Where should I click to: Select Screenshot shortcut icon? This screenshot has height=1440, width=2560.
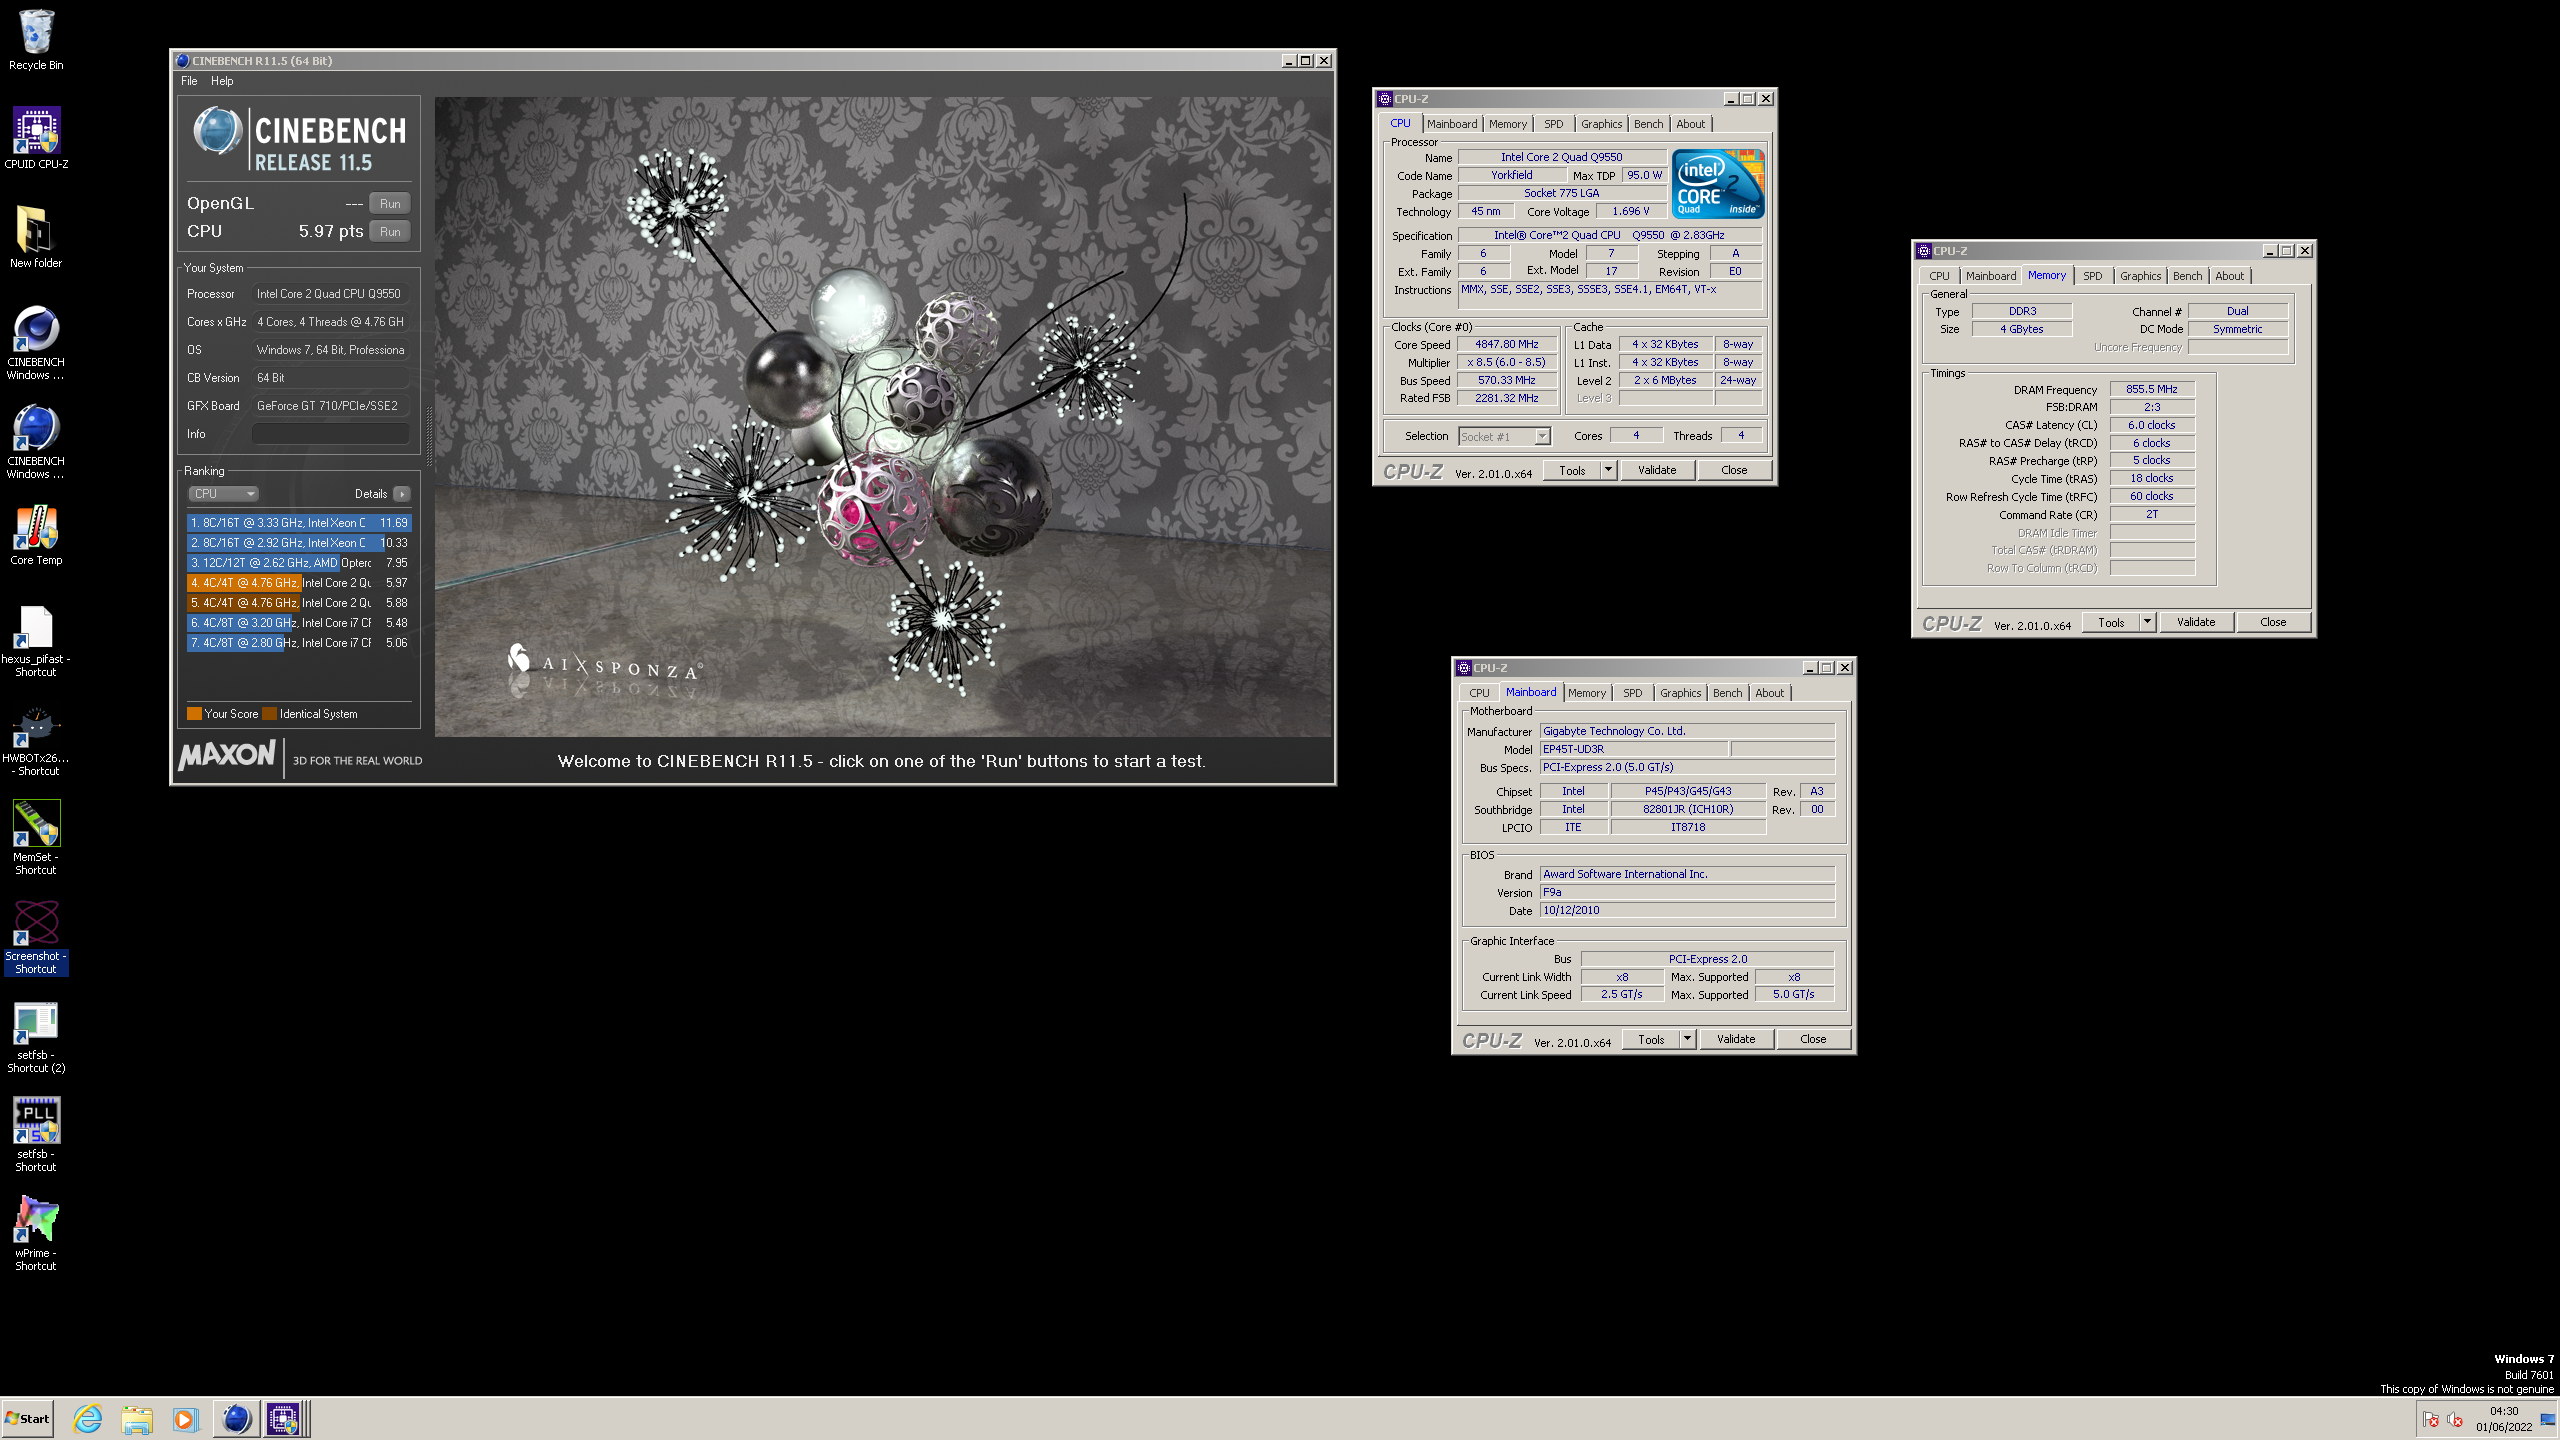(36, 937)
